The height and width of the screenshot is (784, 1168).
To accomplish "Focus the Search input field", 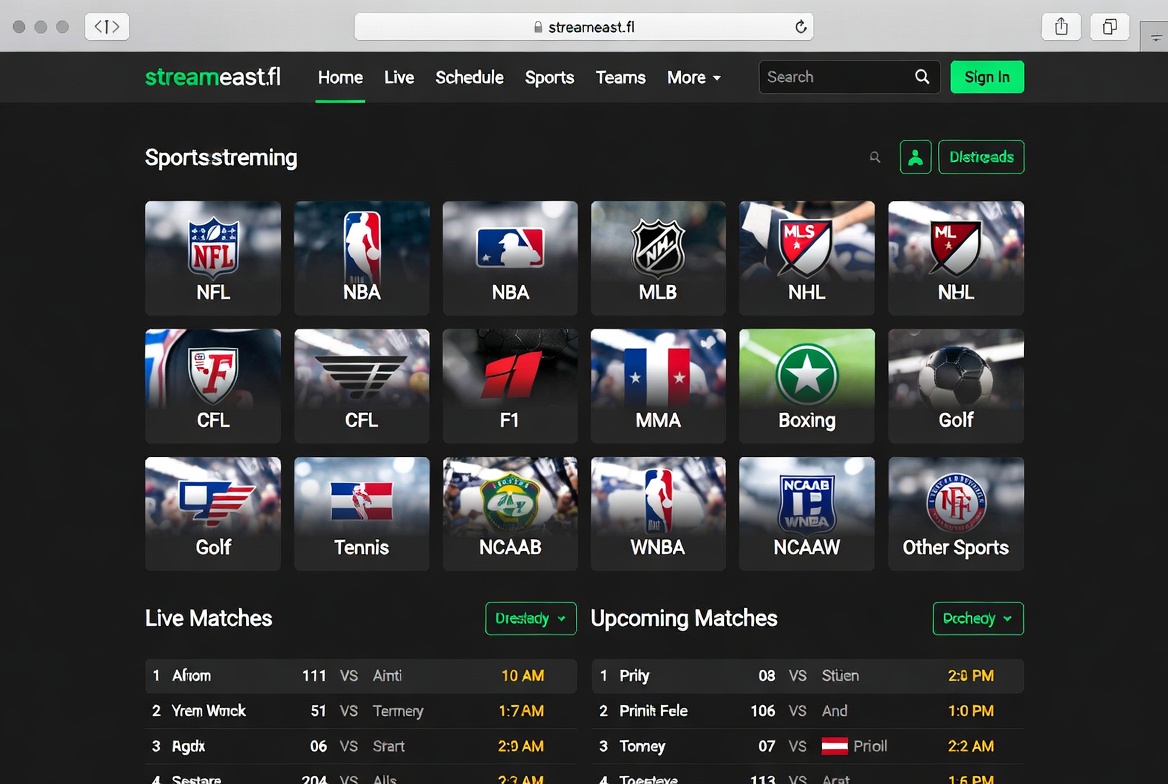I will (835, 77).
